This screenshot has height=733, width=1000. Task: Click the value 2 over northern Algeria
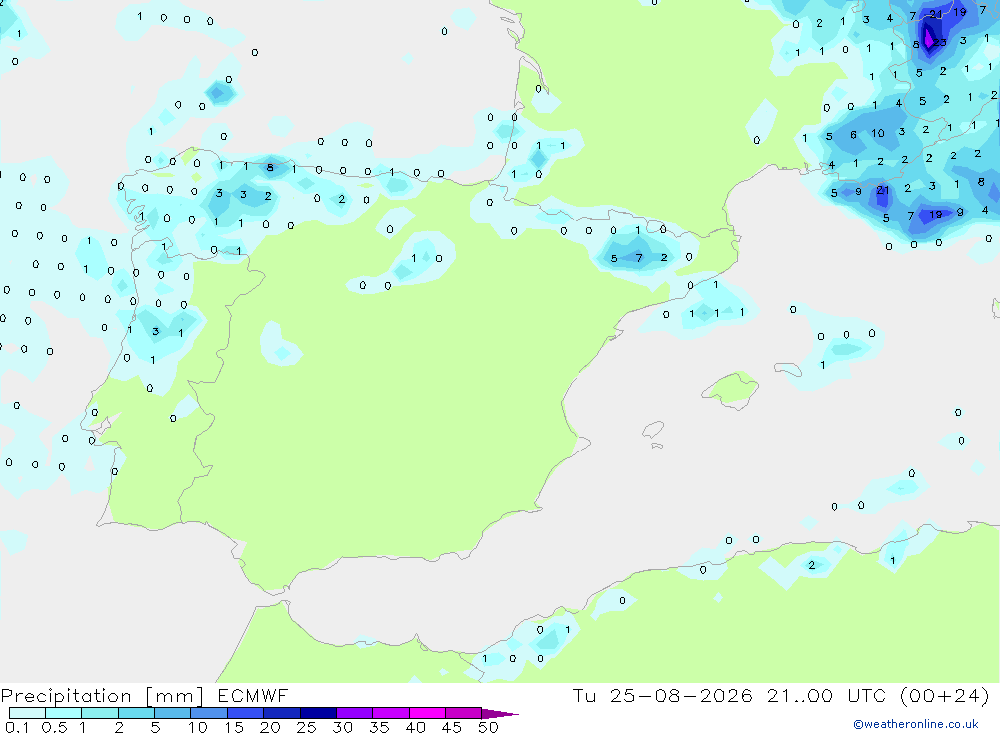coord(811,565)
